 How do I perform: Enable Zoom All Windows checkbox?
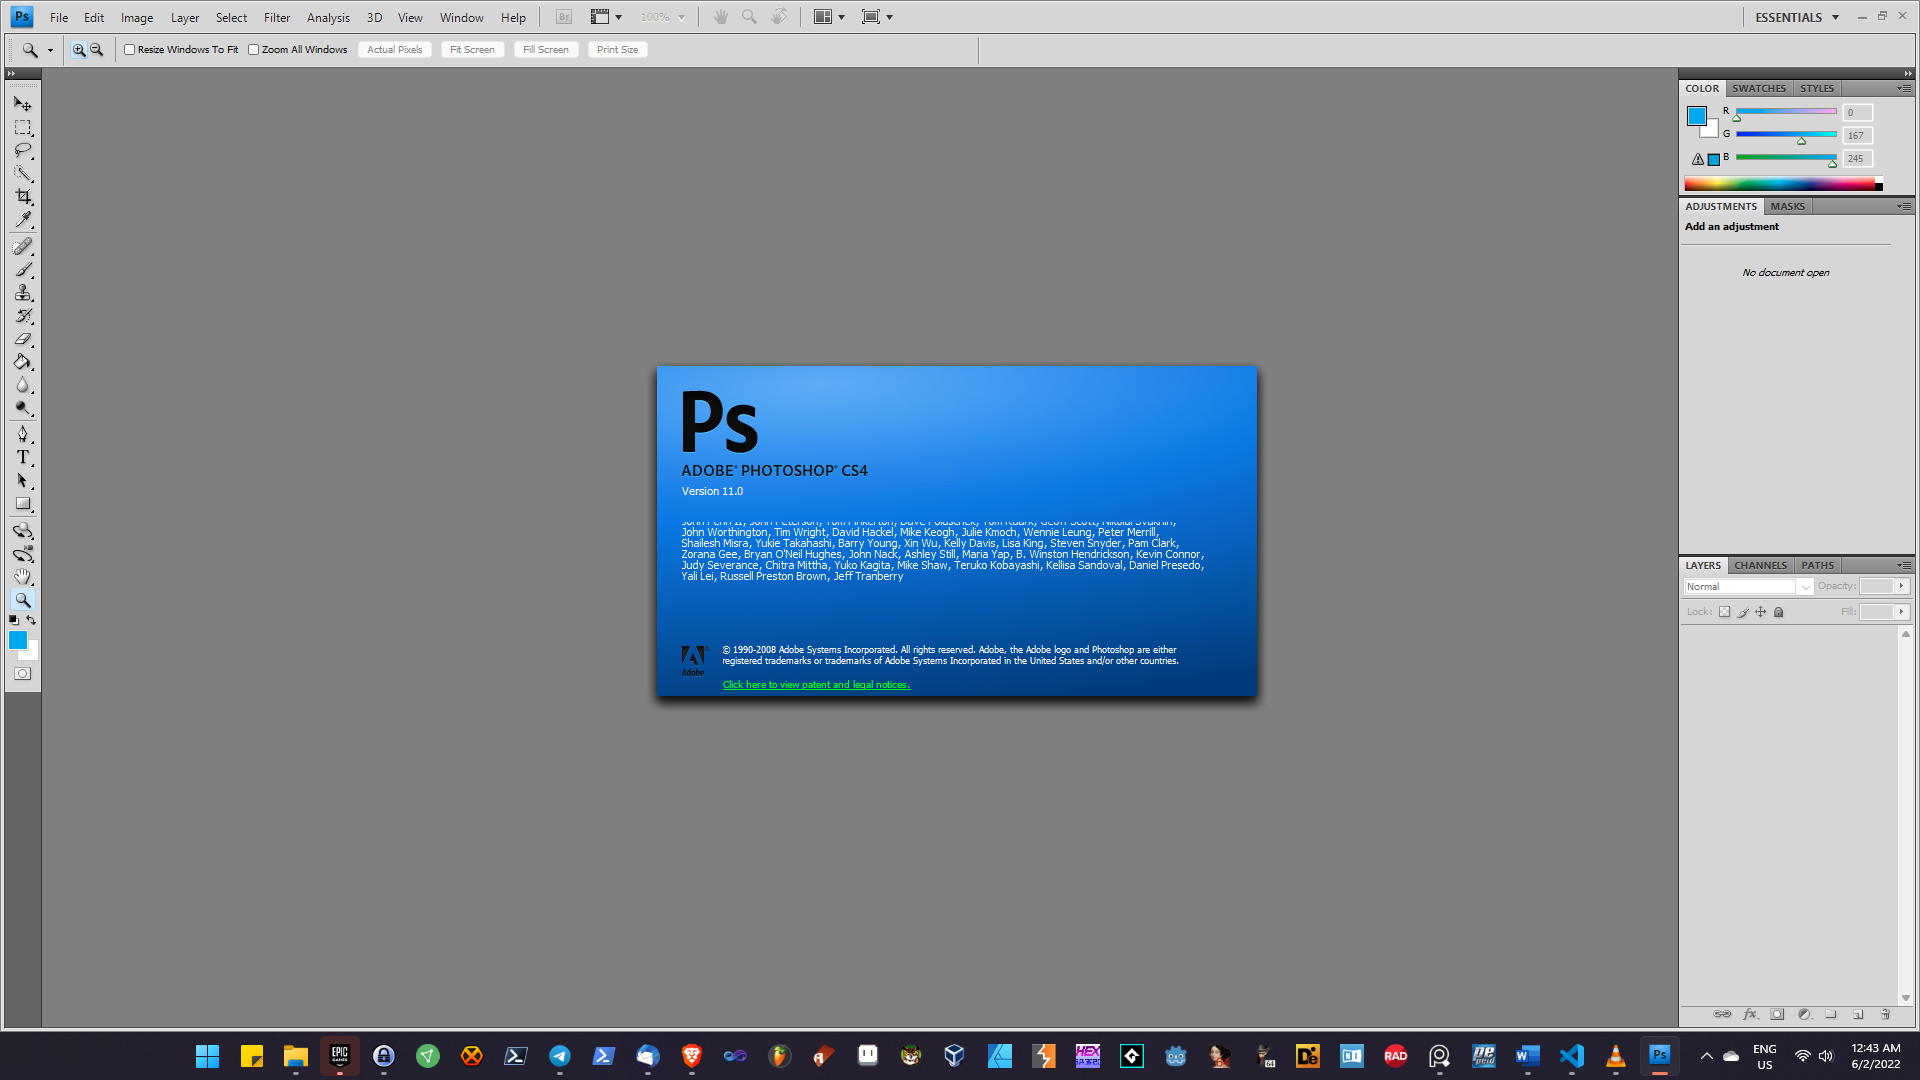(x=253, y=49)
